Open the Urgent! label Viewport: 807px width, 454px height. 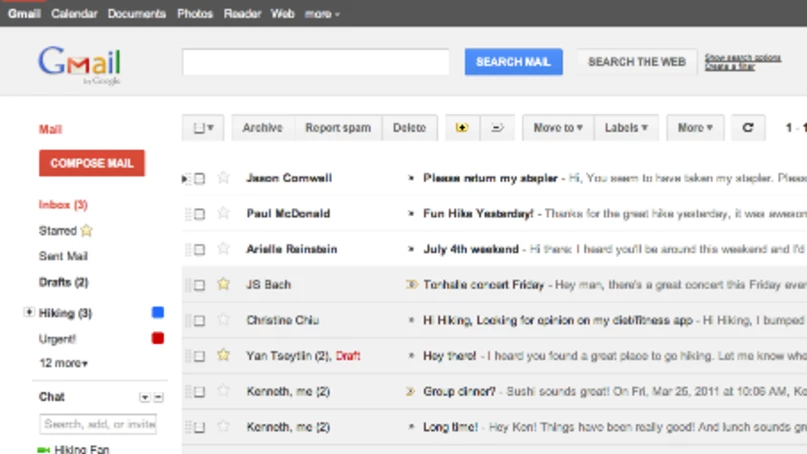coord(57,339)
